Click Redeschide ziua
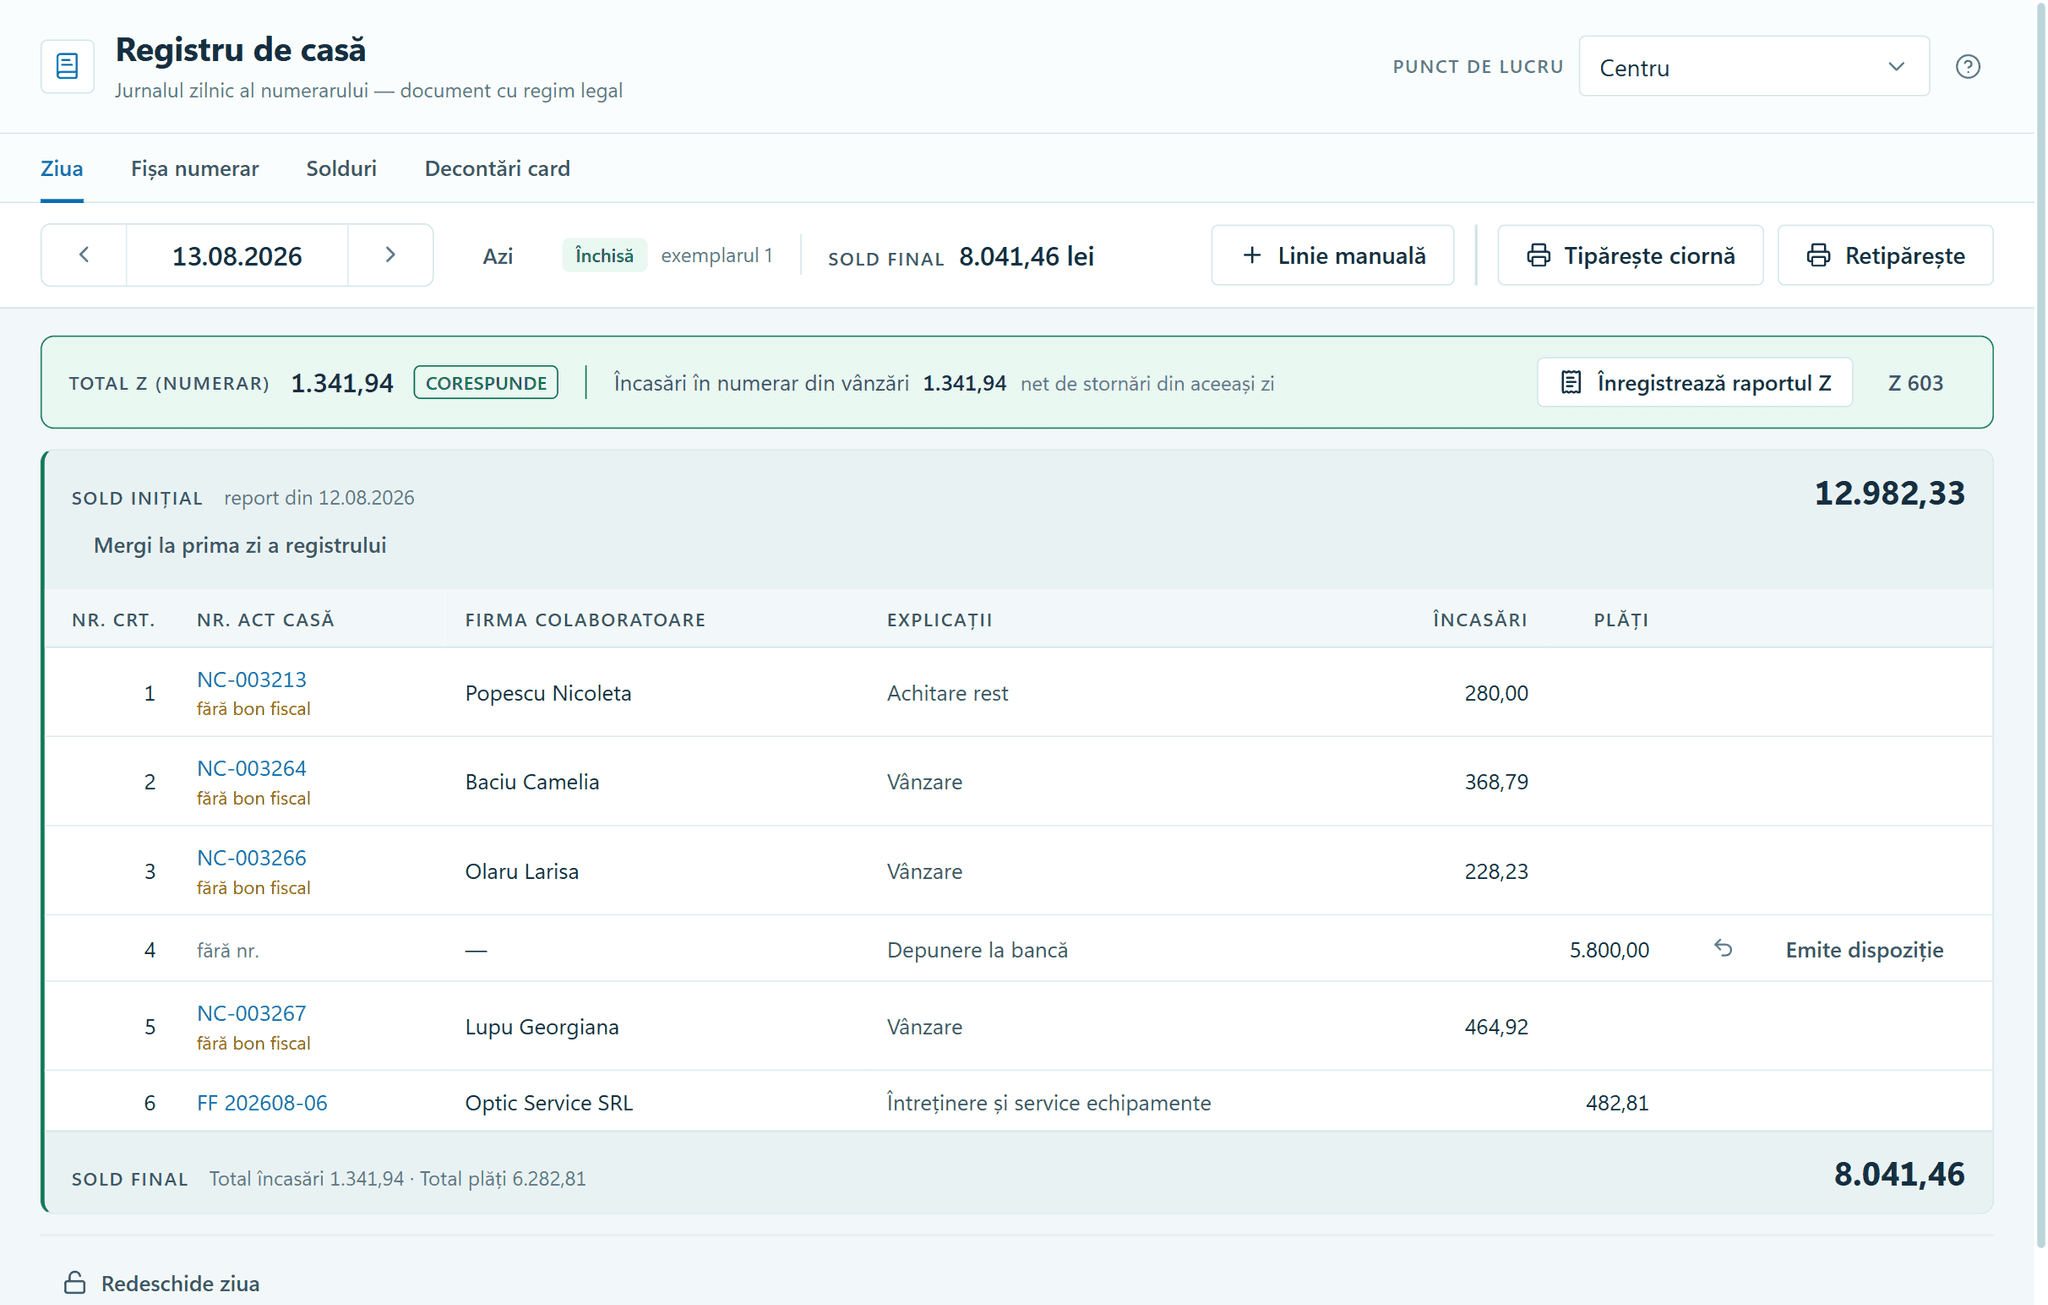This screenshot has height=1305, width=2048. (x=180, y=1284)
